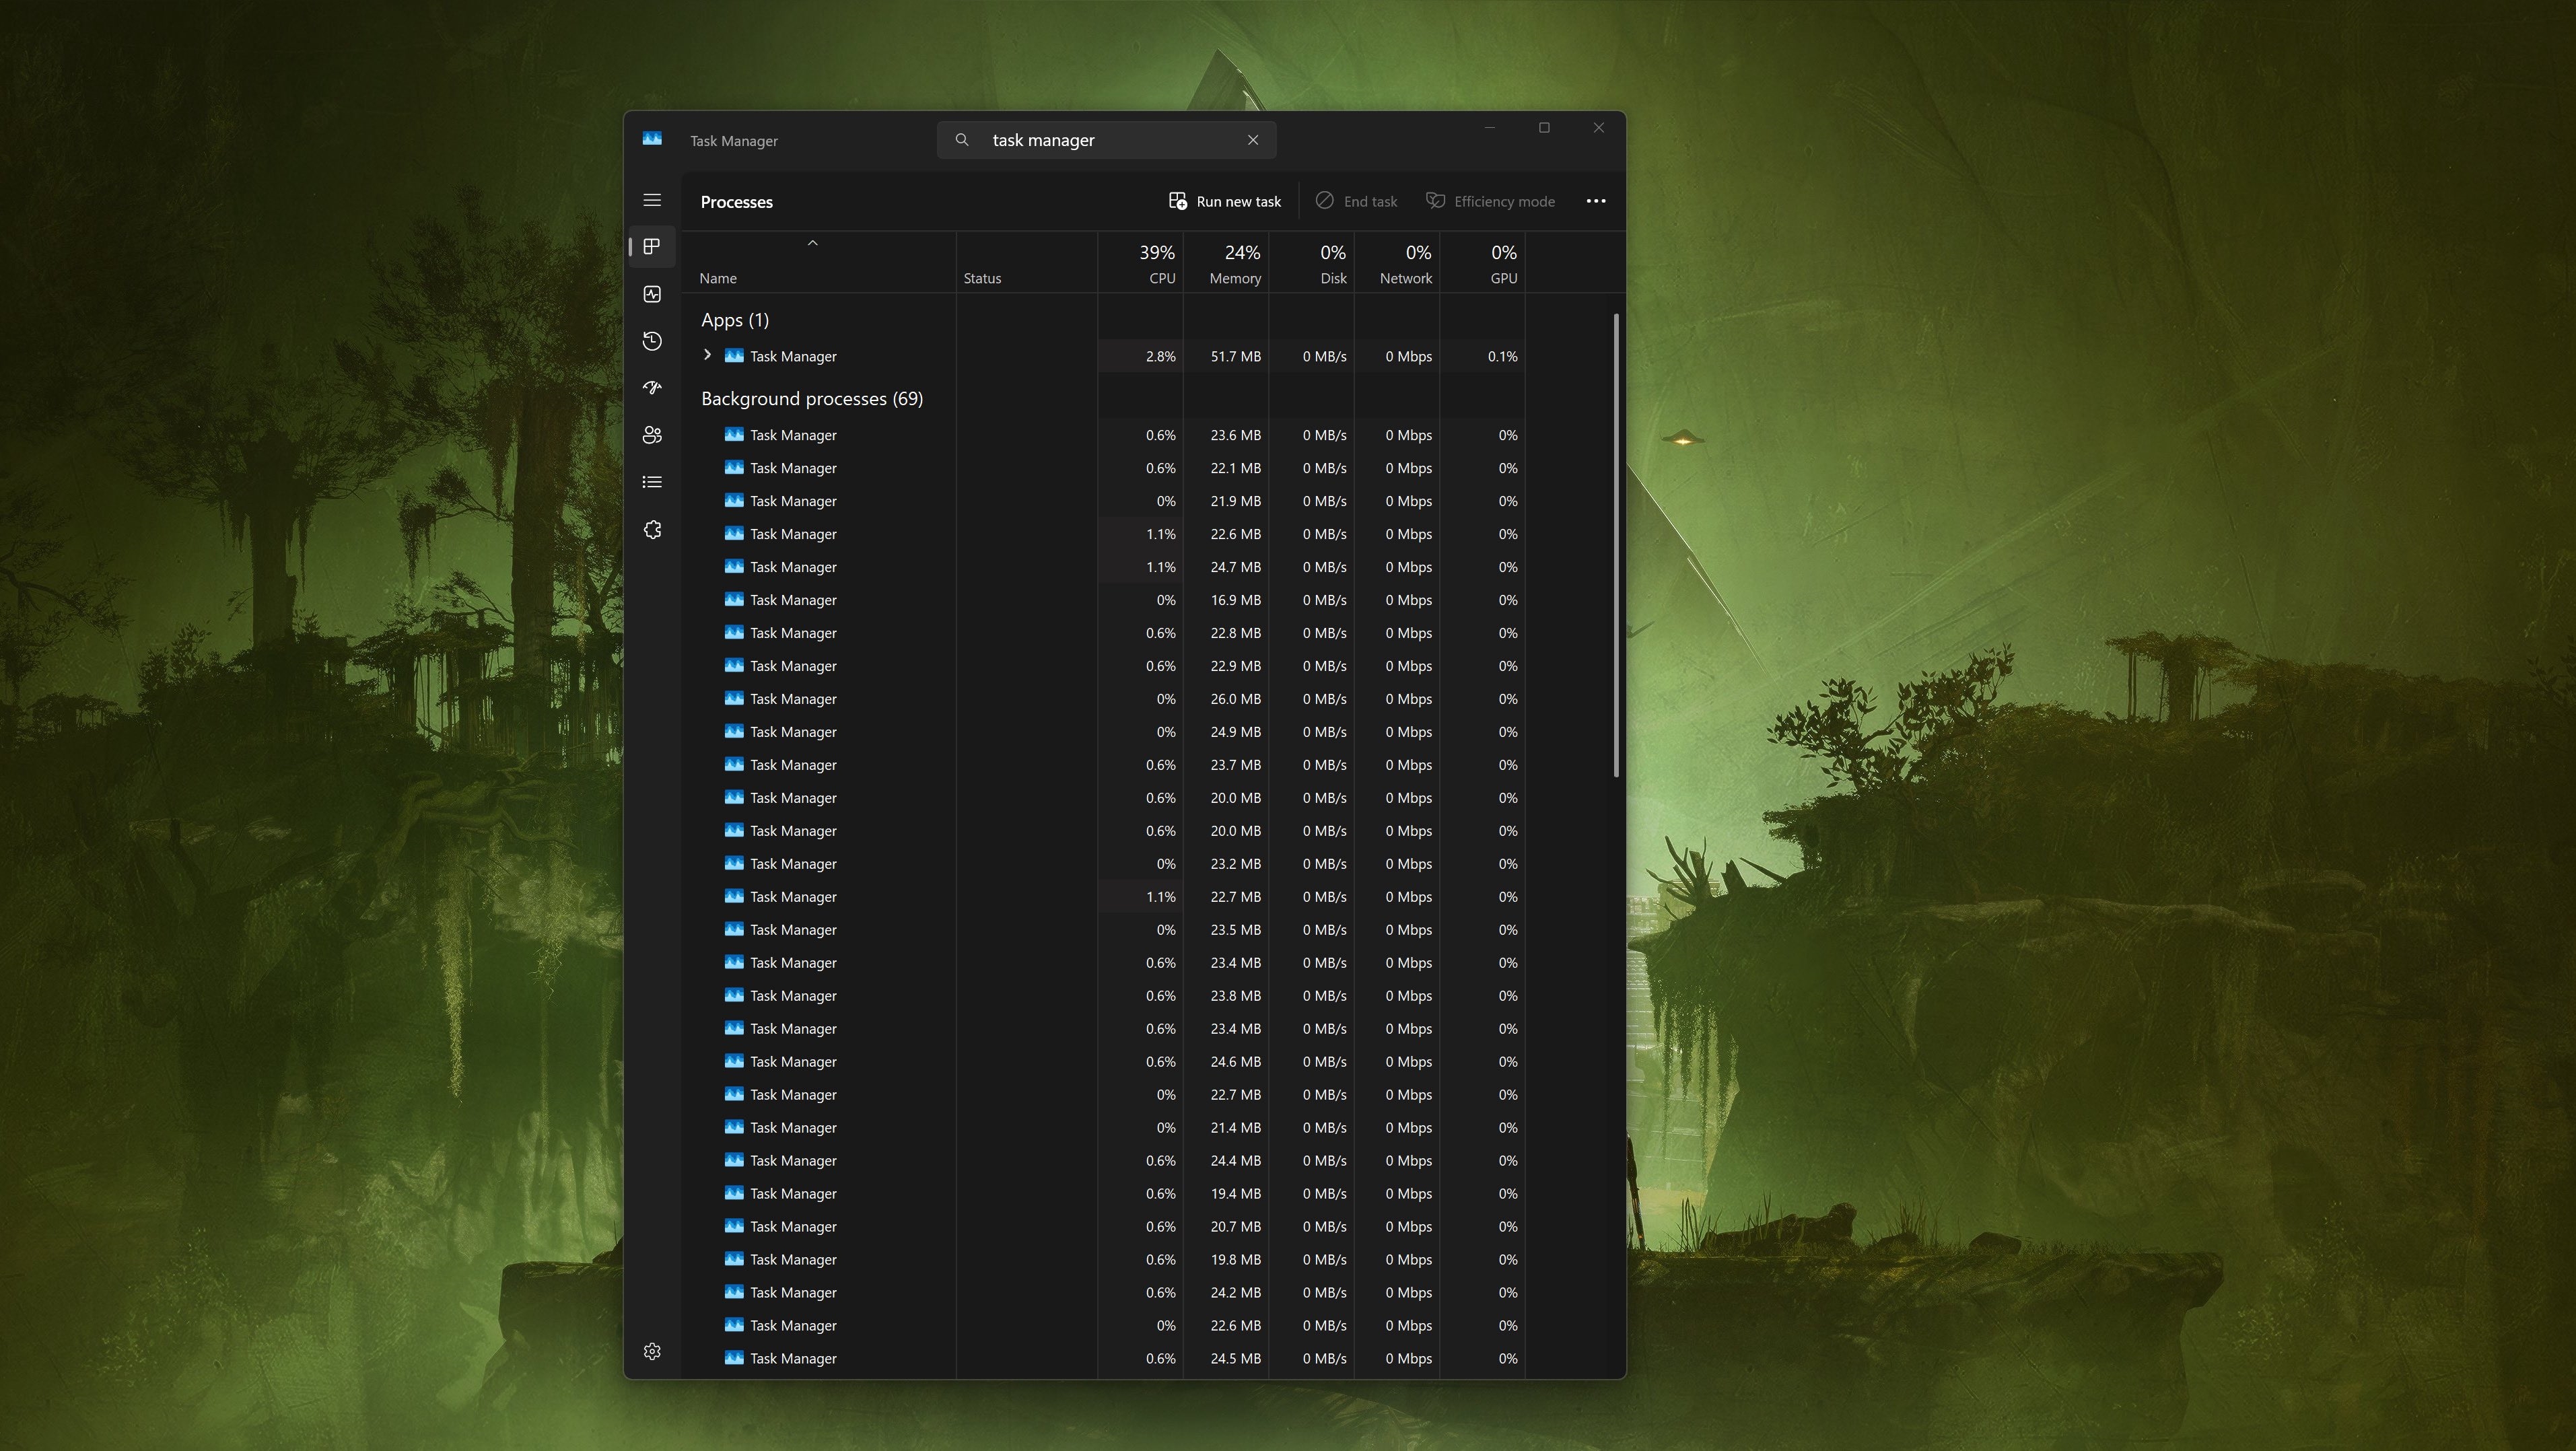The image size is (2576, 1451).
Task: Click inside the task manager search field
Action: 1100,140
